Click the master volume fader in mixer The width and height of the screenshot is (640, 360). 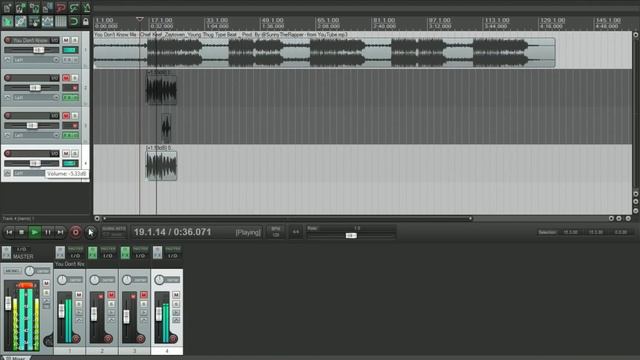8,303
